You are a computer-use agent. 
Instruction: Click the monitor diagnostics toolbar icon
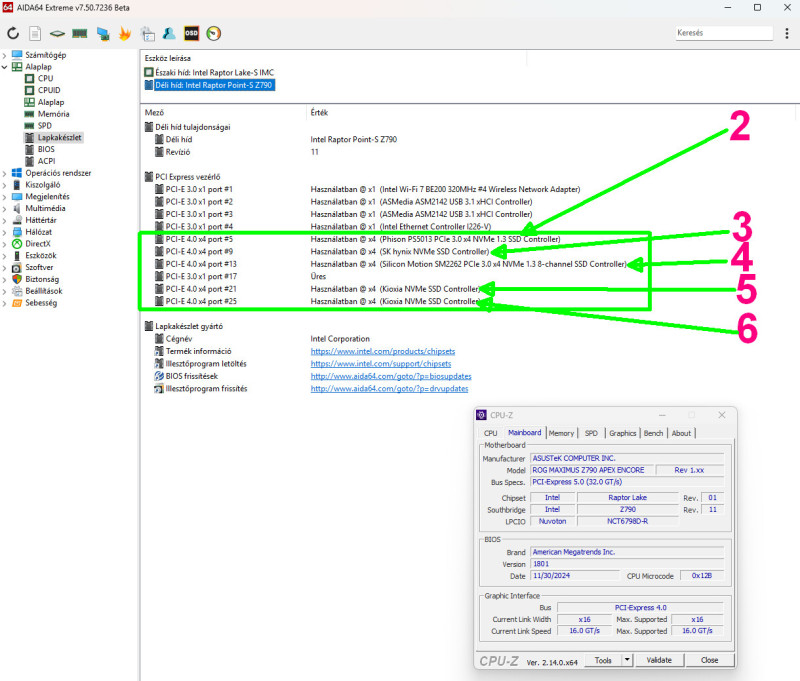coord(103,34)
